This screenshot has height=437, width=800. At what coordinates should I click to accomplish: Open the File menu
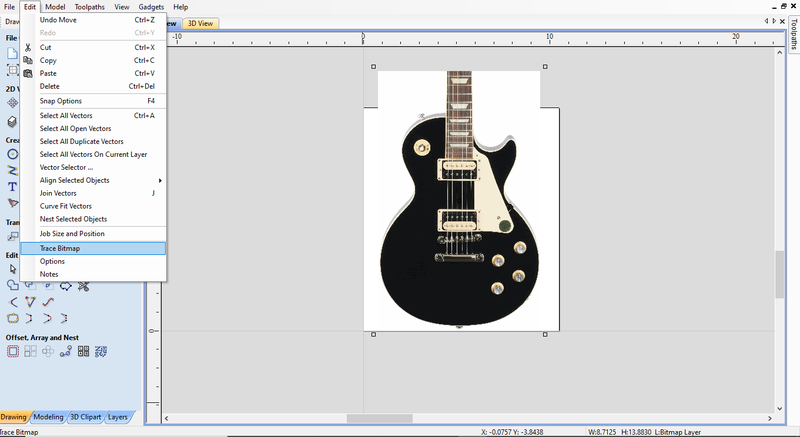point(9,7)
